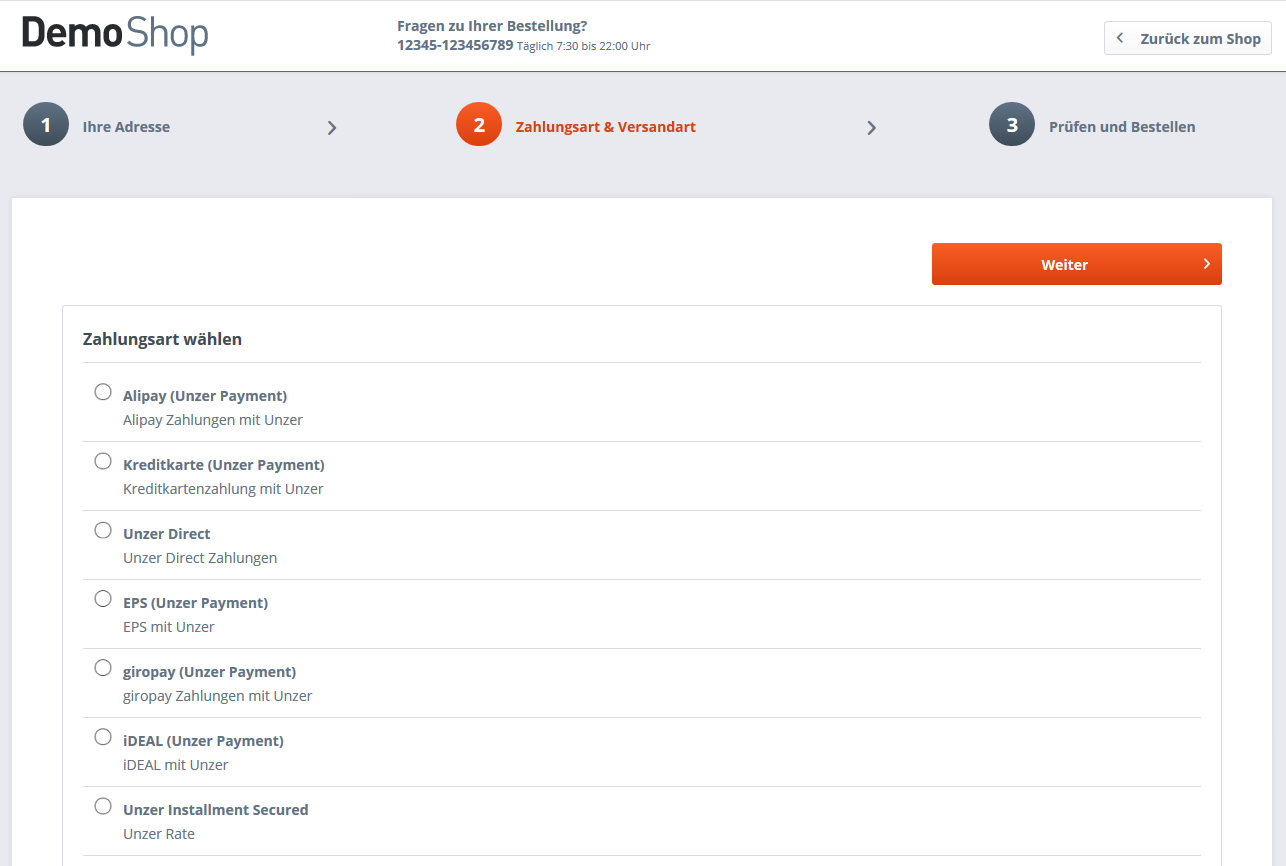The width and height of the screenshot is (1286, 866).
Task: Click the Unzer Installment Secured label
Action: pos(216,810)
